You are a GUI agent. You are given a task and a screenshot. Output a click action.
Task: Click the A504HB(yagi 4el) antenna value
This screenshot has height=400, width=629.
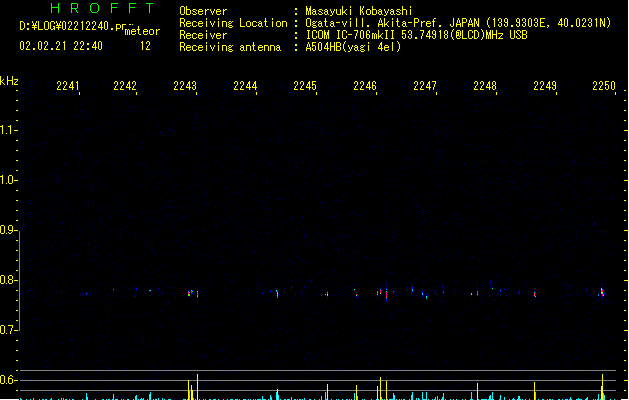[353, 47]
